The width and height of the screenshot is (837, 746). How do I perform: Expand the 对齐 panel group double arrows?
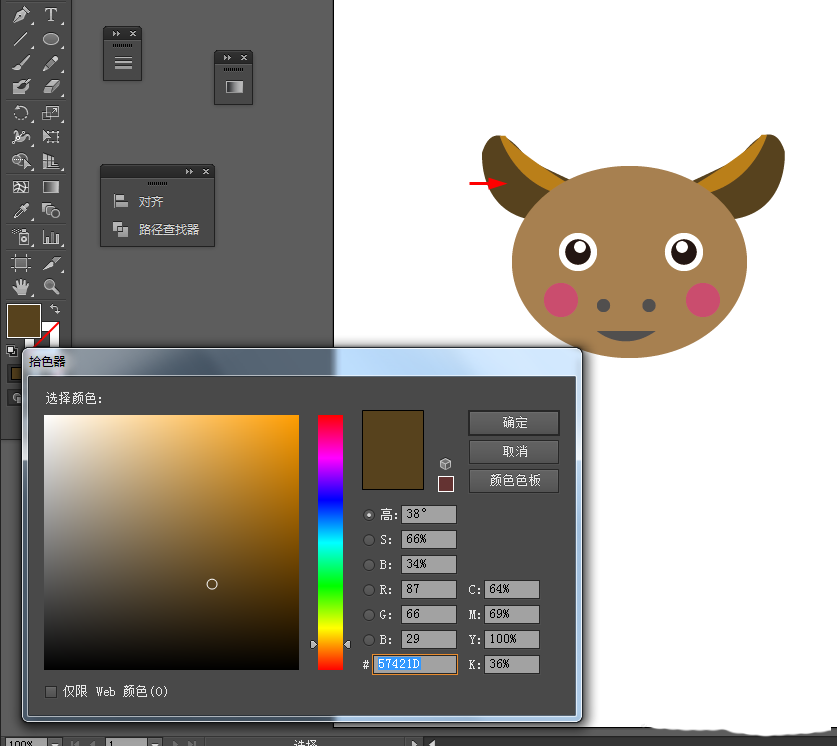click(x=189, y=171)
